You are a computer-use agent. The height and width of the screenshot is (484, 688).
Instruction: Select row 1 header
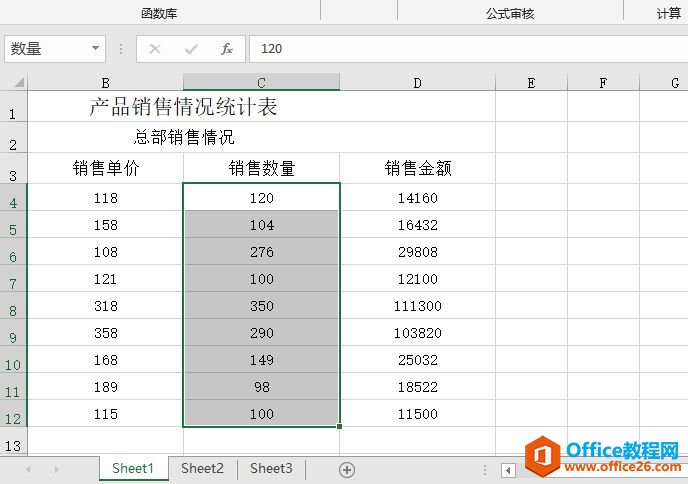13,107
